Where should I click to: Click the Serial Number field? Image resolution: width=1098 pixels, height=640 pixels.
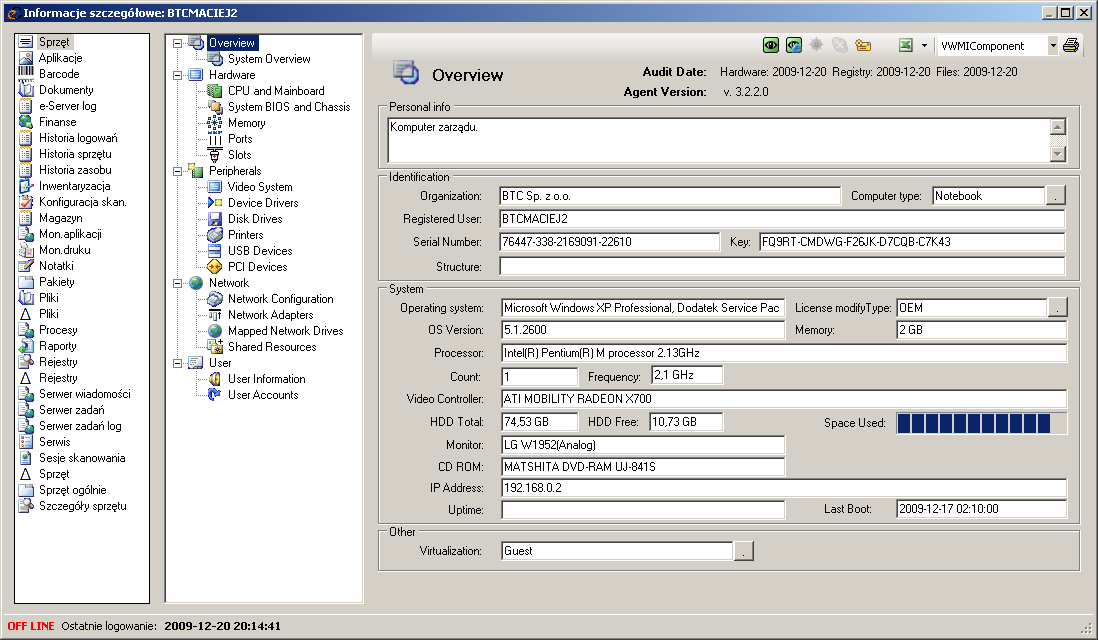click(x=609, y=242)
